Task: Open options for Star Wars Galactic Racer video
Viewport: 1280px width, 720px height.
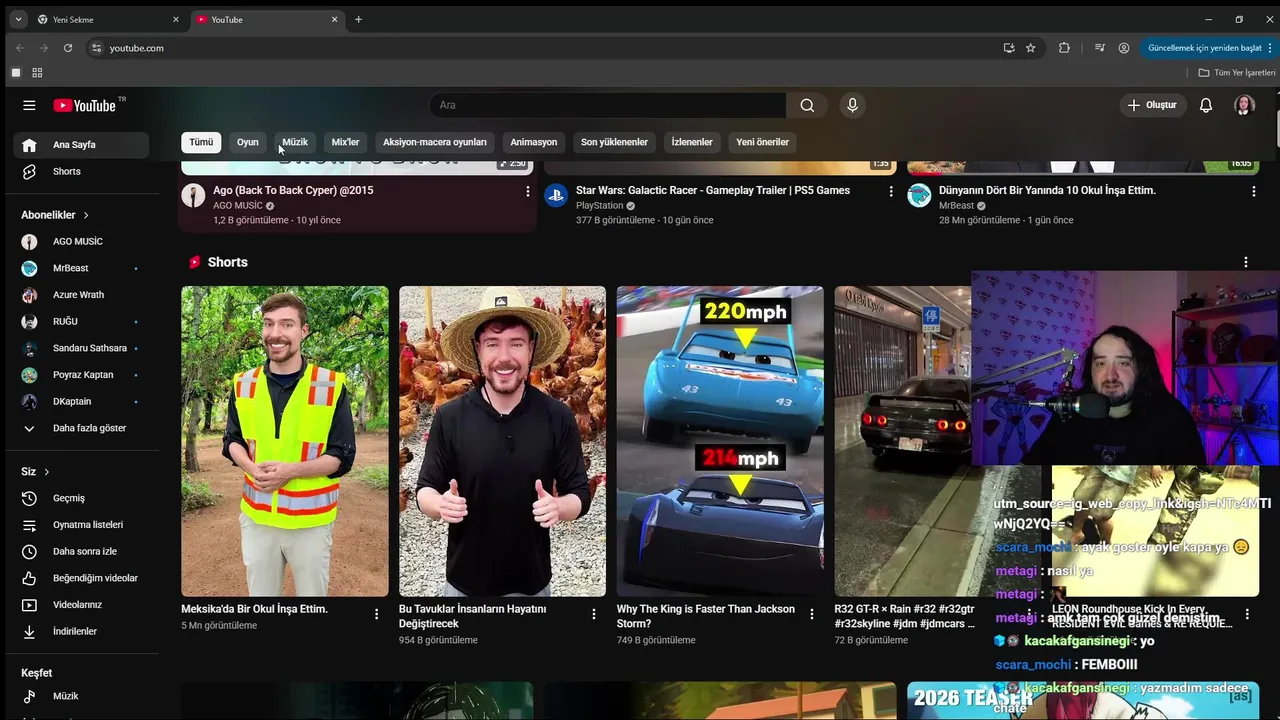Action: click(x=891, y=192)
